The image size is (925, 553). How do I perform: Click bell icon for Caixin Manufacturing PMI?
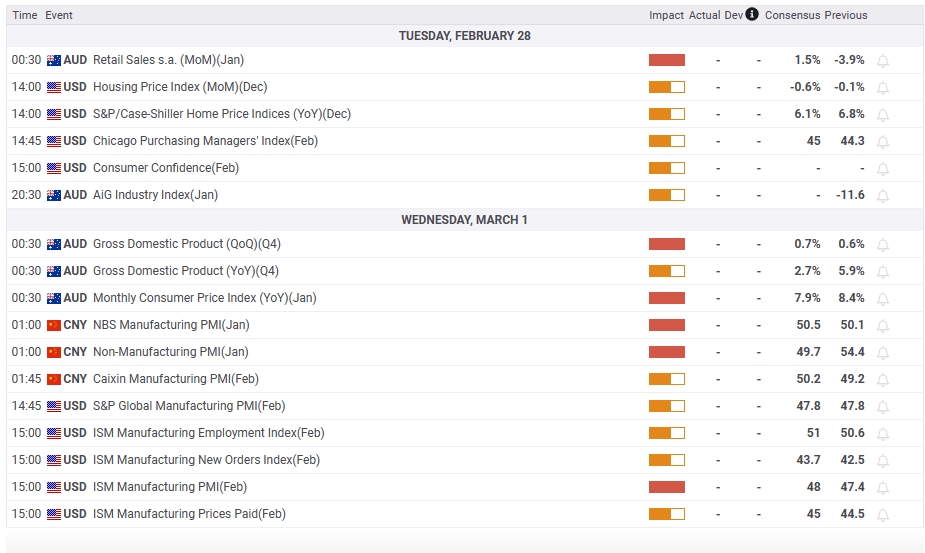883,380
